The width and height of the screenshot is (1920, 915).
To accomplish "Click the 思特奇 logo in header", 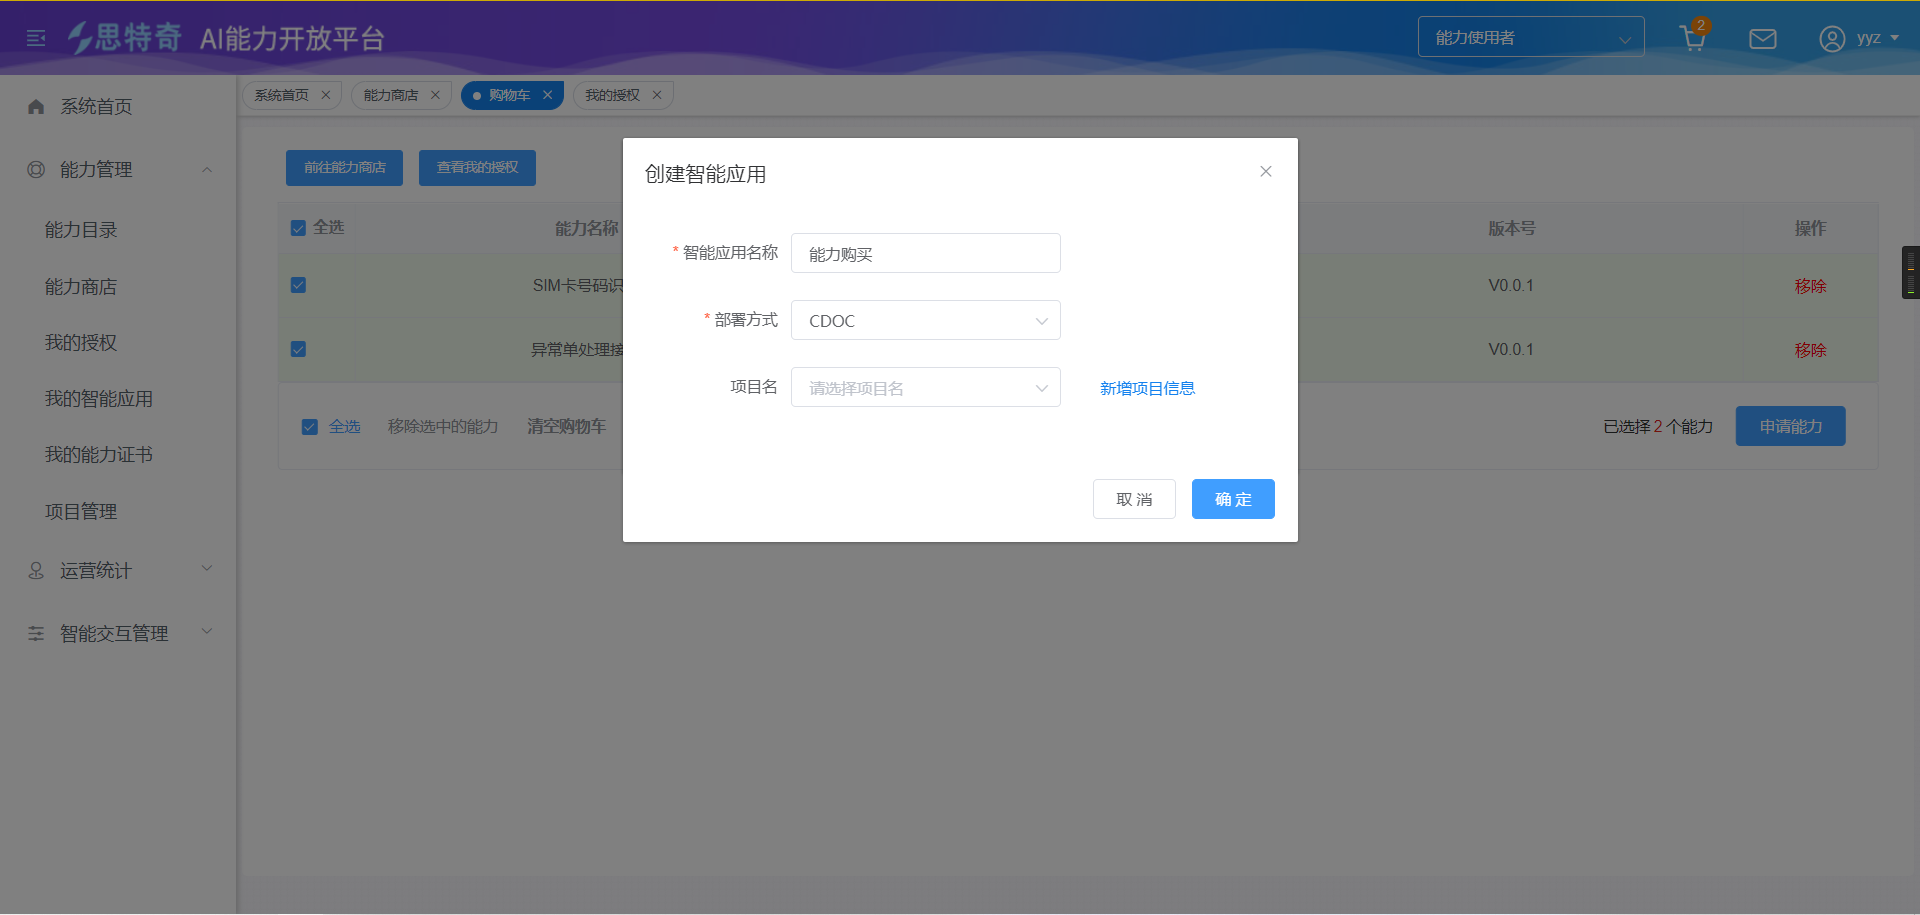I will pyautogui.click(x=125, y=38).
